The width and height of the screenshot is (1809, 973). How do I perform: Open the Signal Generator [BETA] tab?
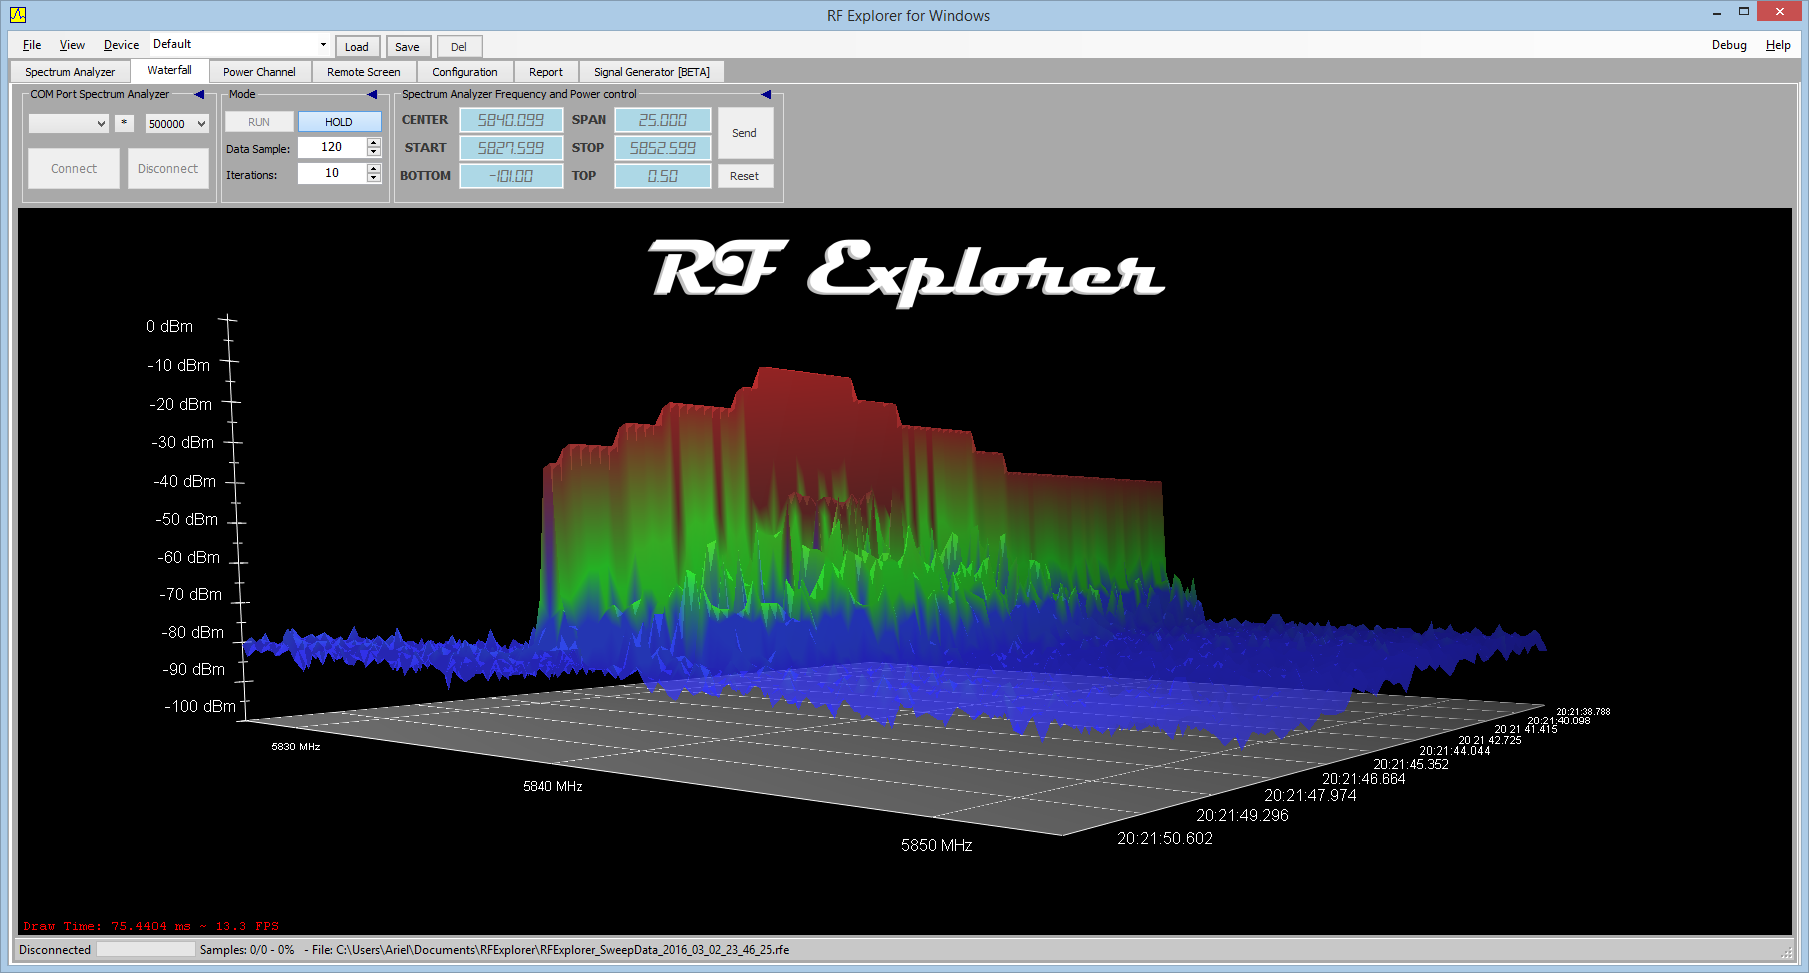click(652, 72)
